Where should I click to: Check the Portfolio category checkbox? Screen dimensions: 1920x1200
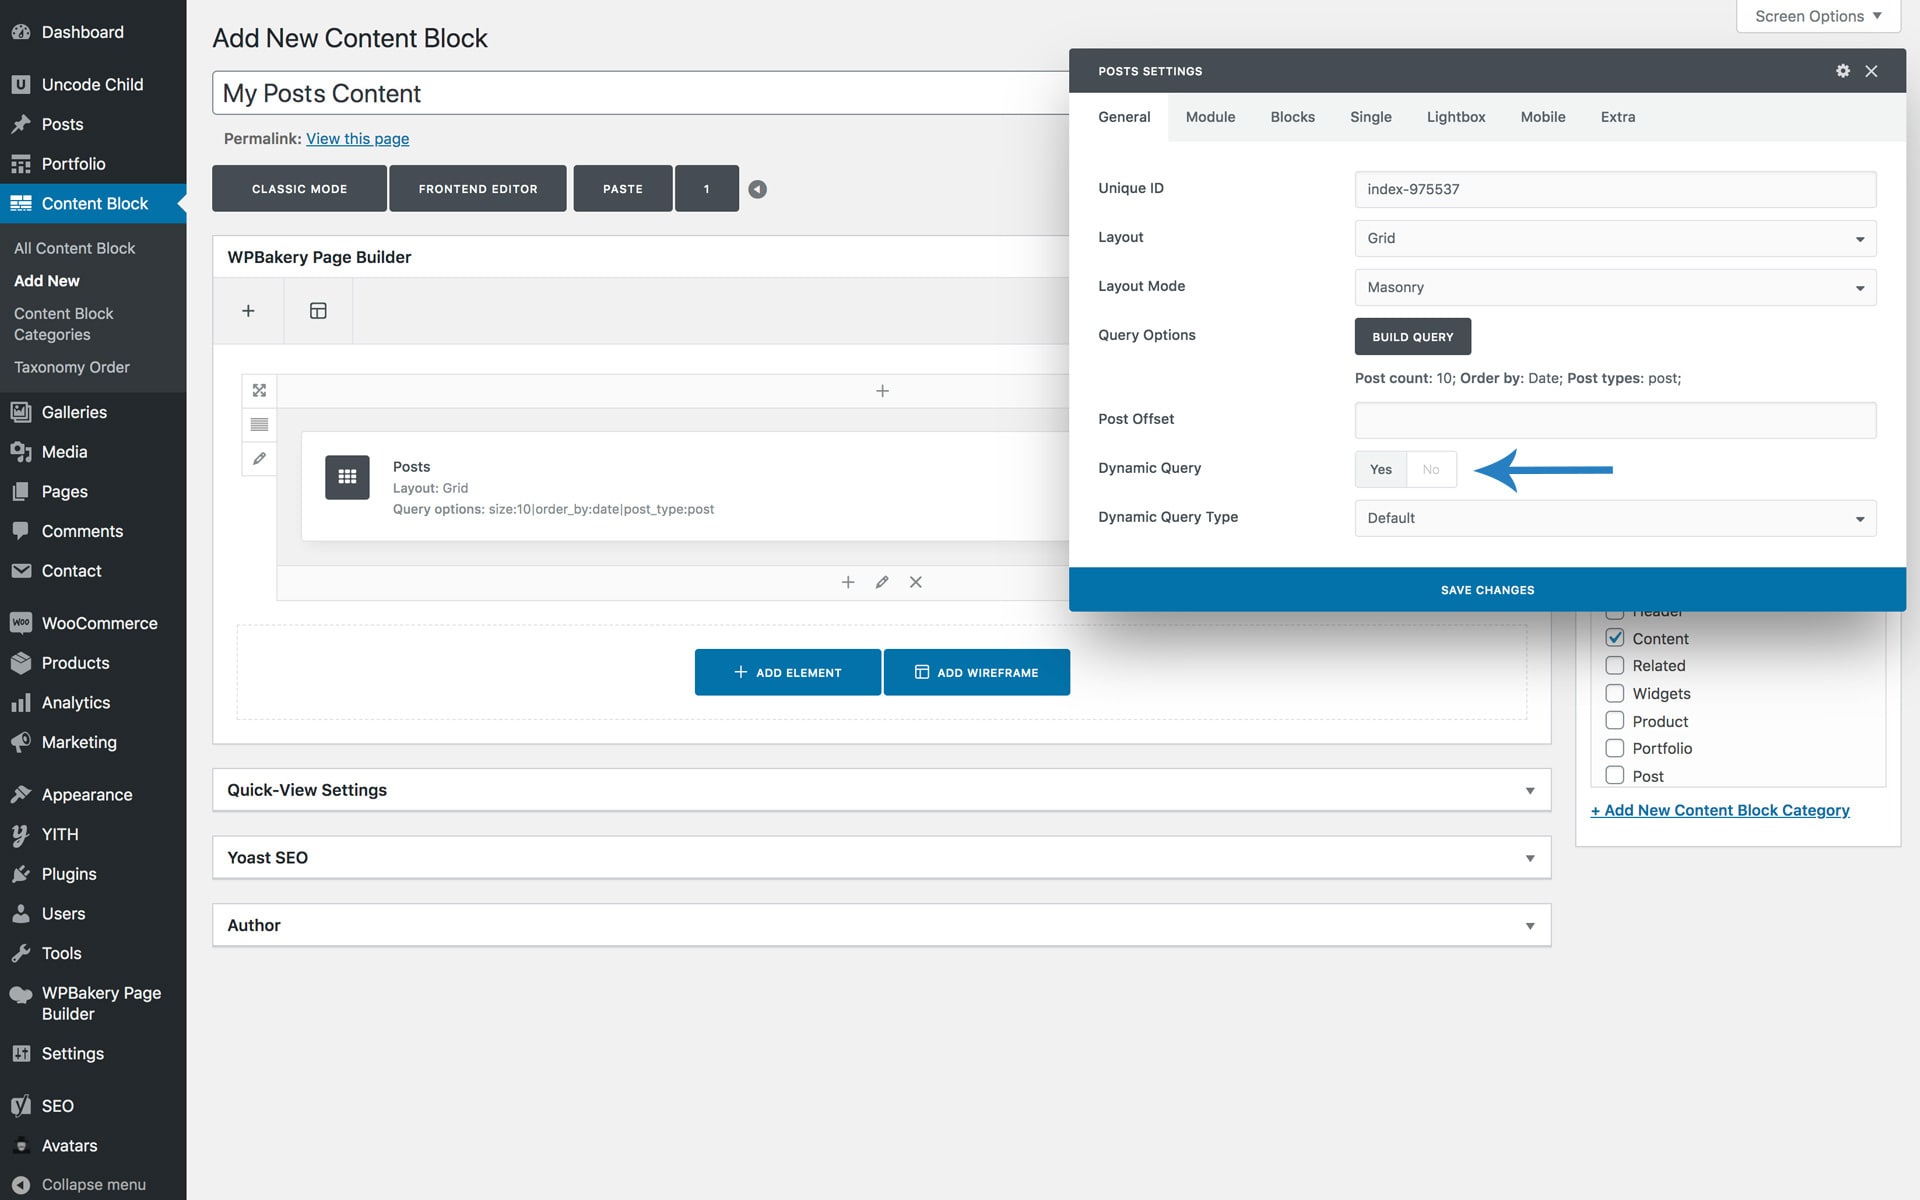pyautogui.click(x=1614, y=748)
